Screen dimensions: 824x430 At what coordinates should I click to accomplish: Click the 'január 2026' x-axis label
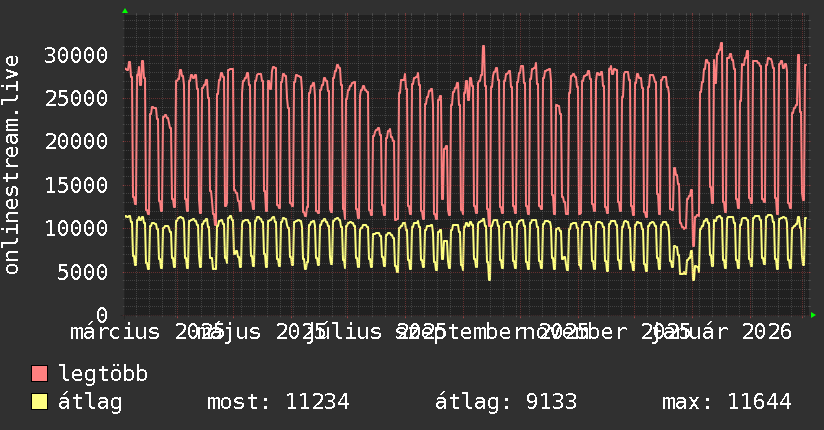coord(722,332)
